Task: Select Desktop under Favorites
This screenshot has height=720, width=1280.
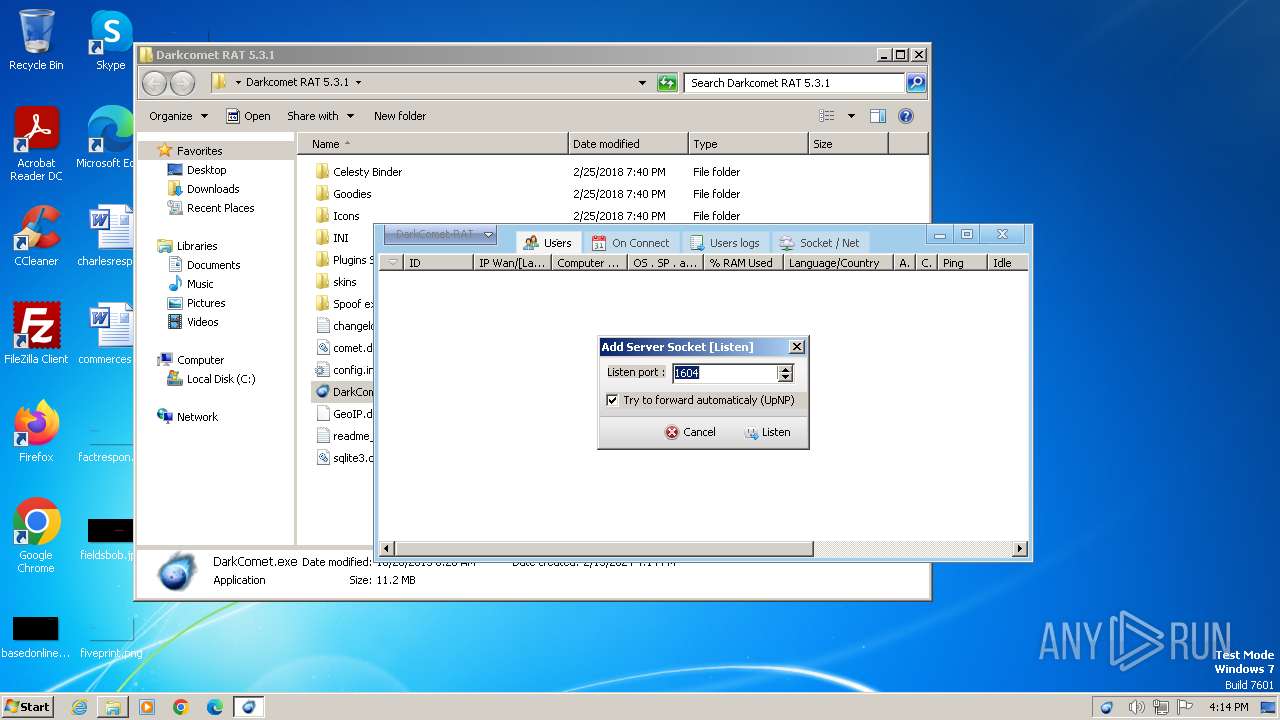Action: point(196,170)
